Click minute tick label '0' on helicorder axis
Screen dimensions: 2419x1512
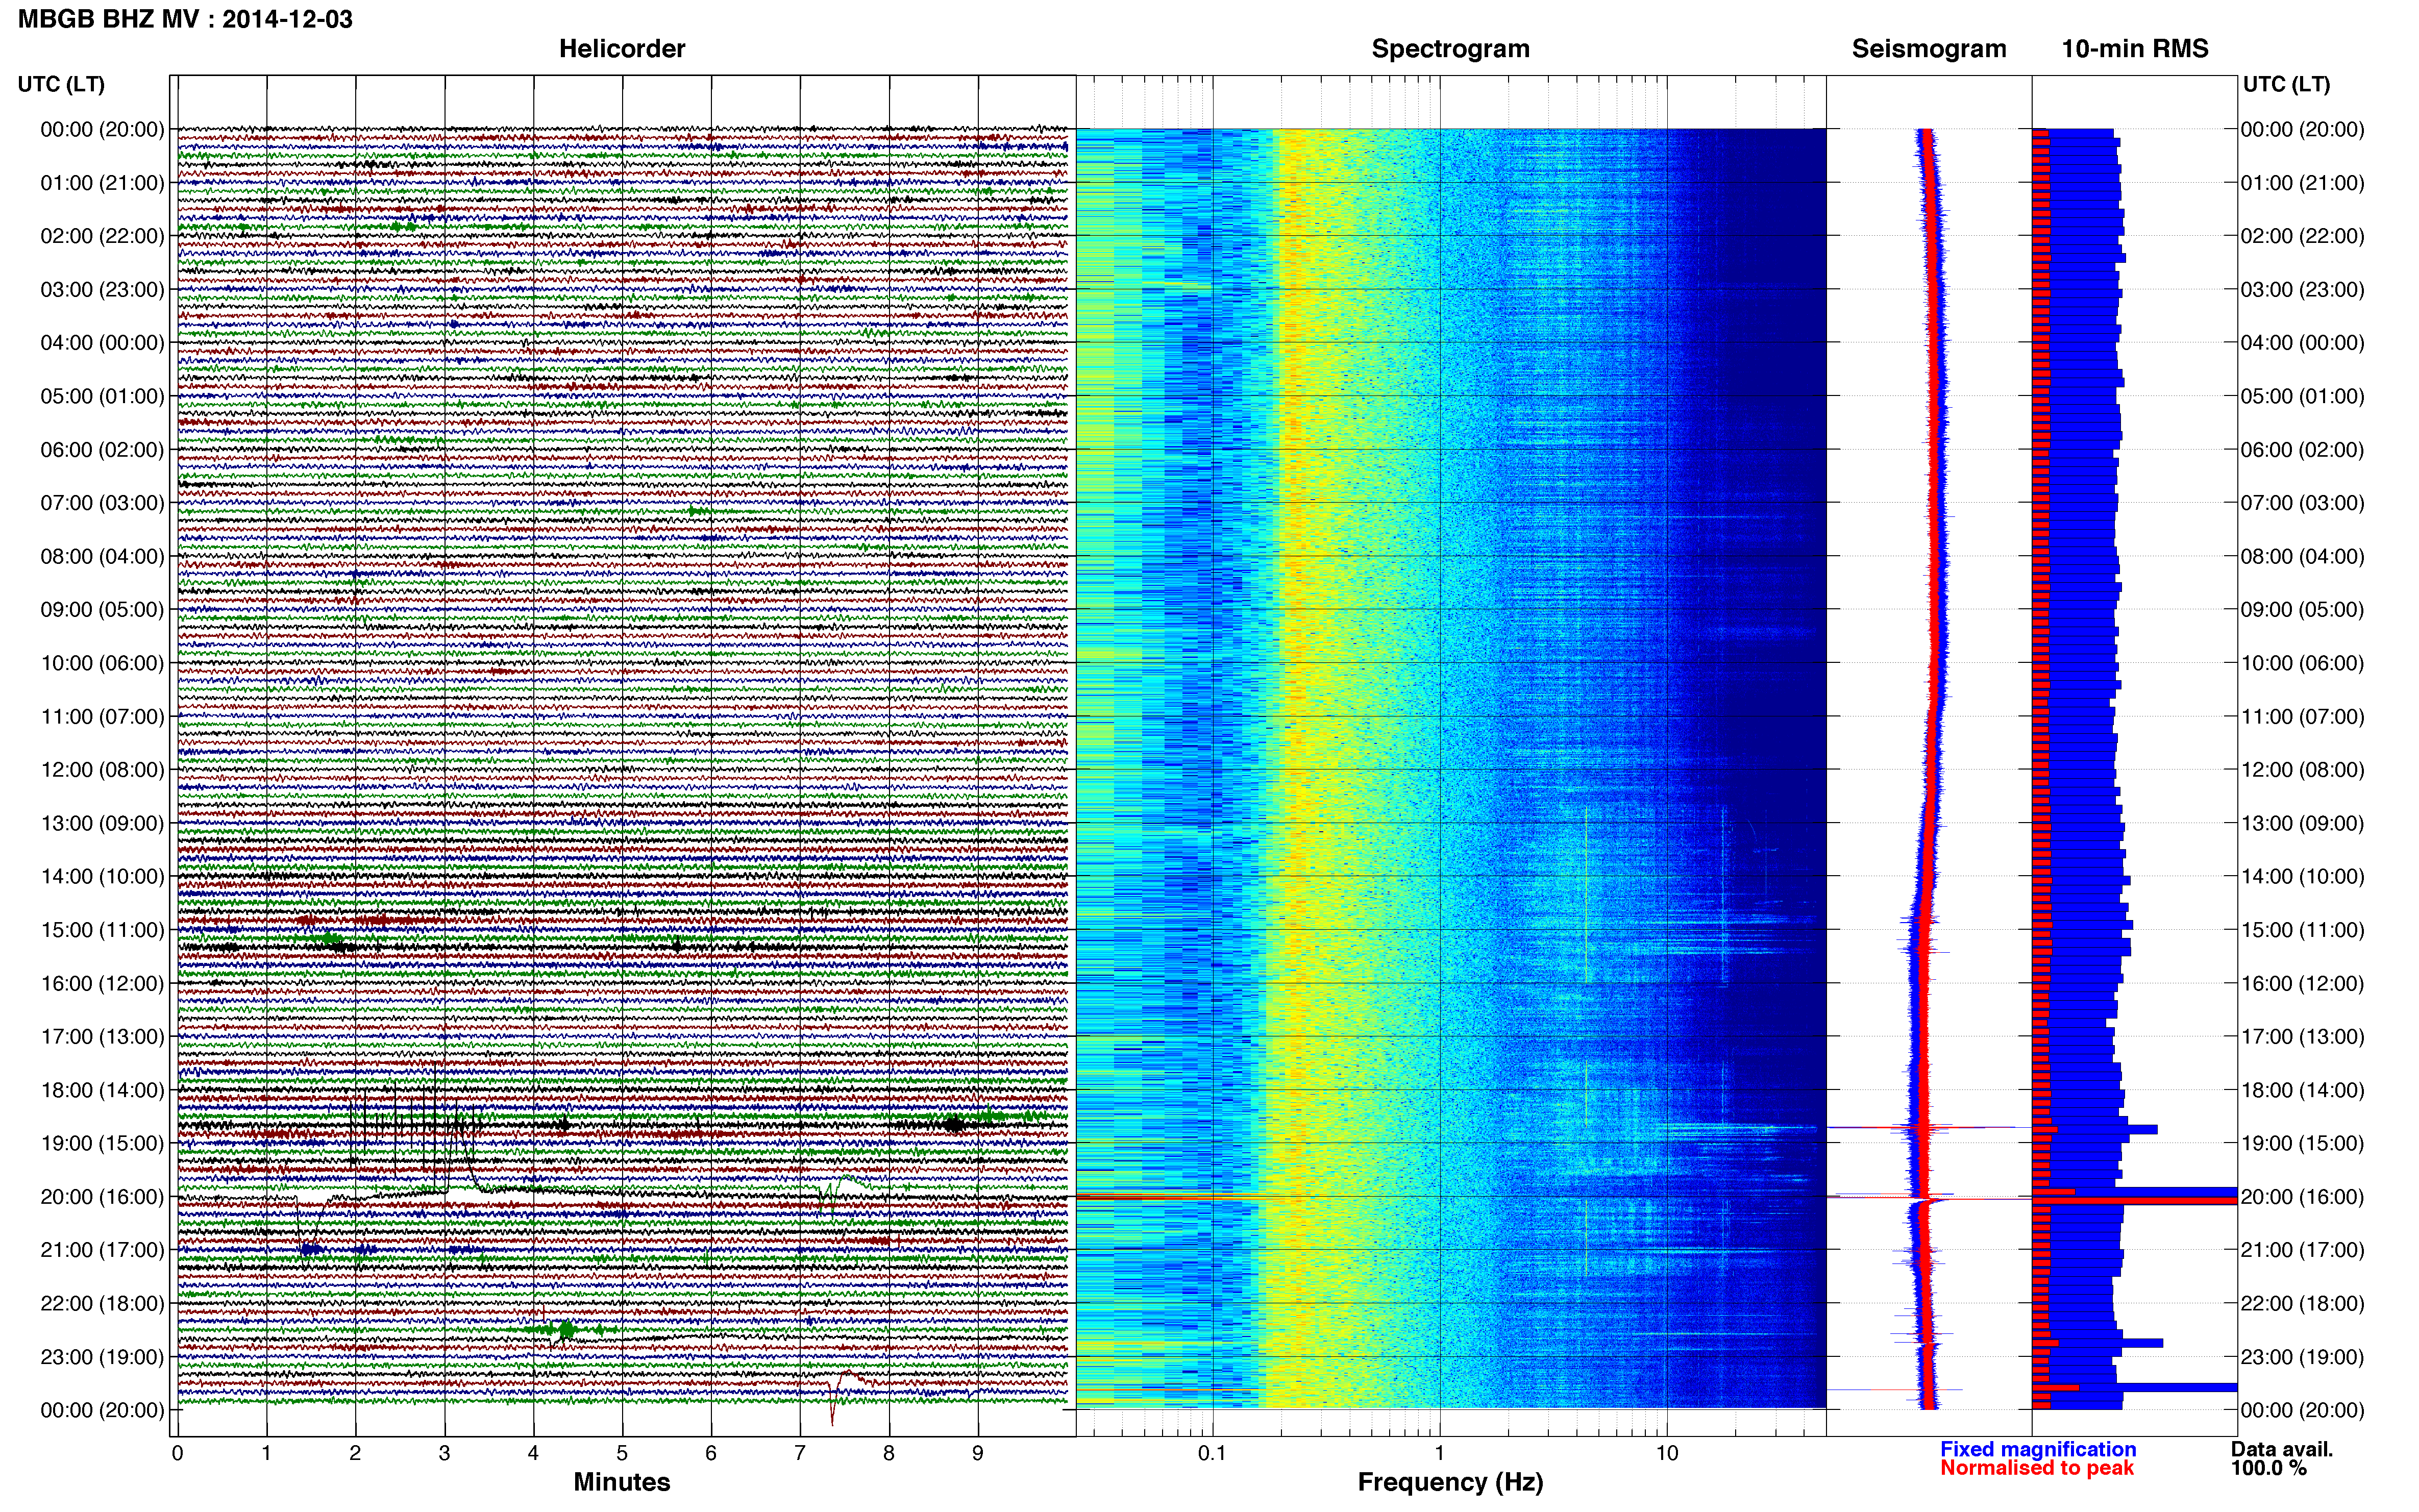point(178,1453)
